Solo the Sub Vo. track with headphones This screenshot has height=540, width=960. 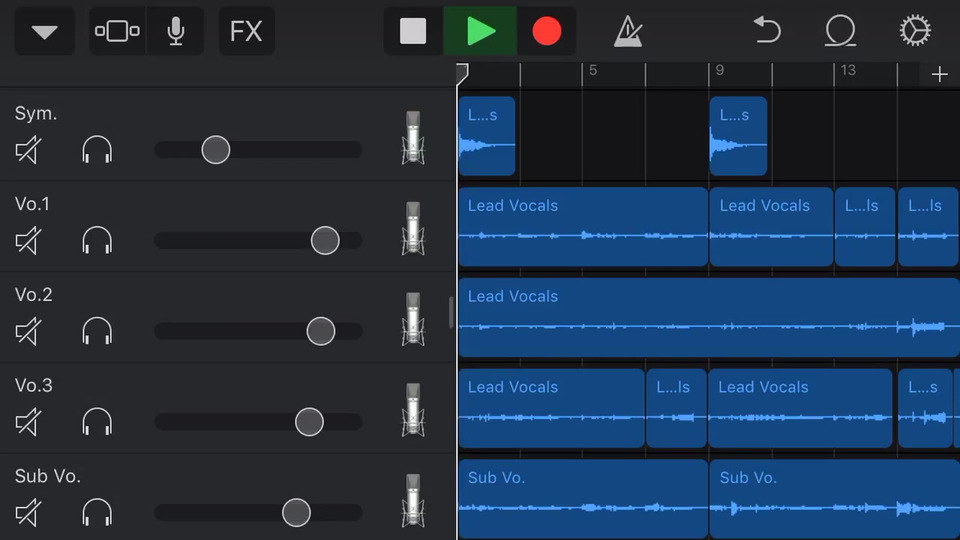[x=97, y=512]
